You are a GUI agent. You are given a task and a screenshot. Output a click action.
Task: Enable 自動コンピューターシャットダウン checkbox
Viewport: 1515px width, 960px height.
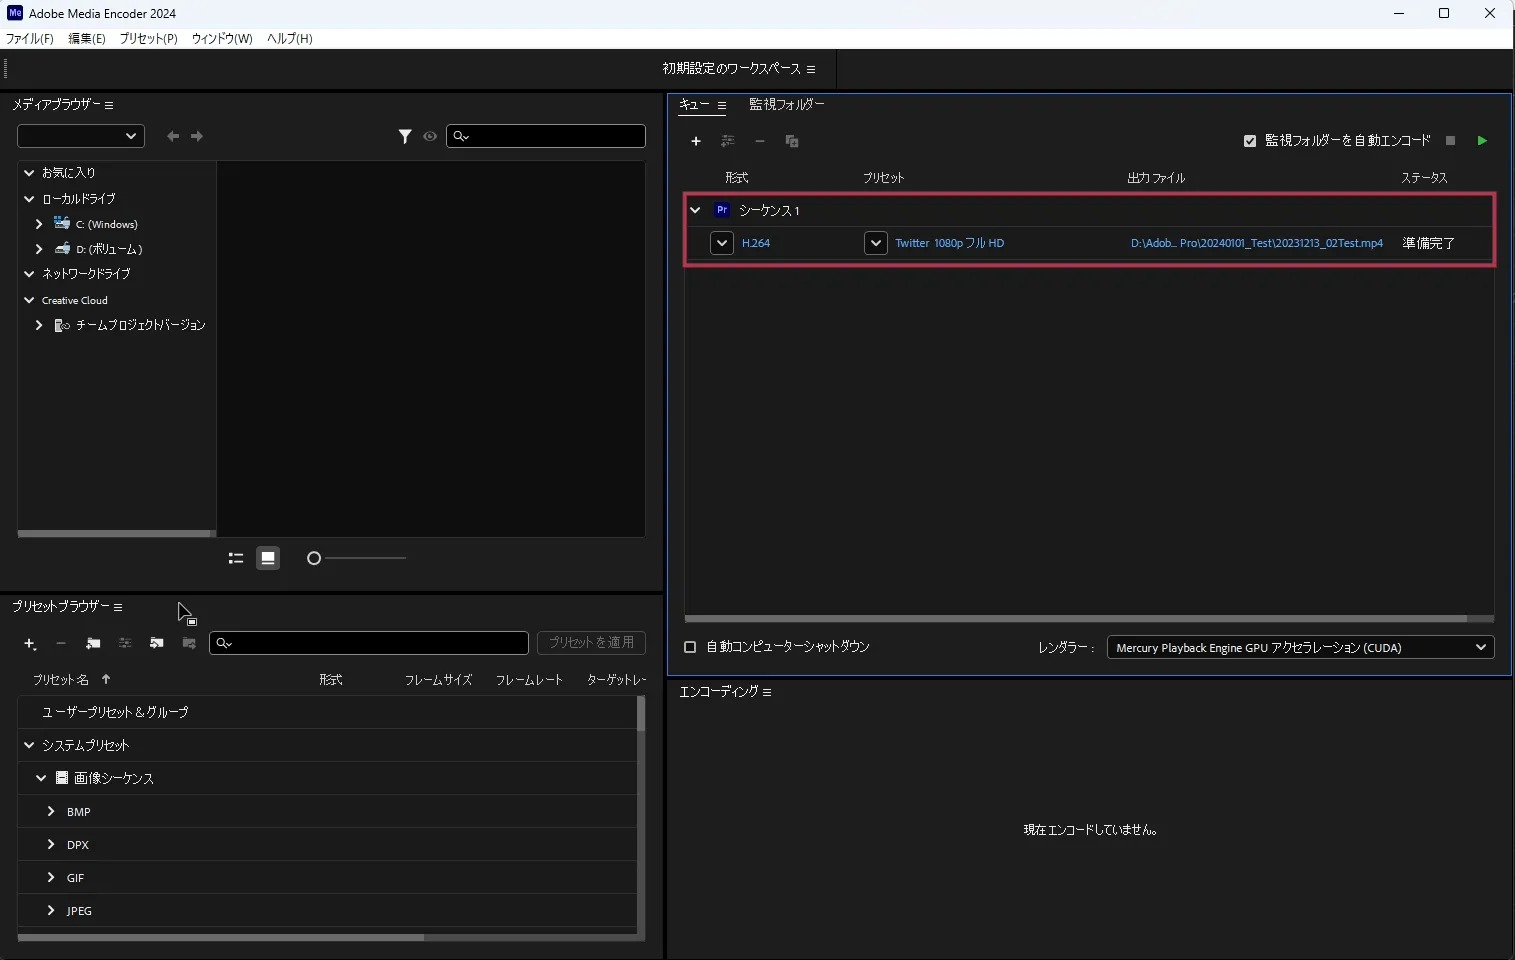pyautogui.click(x=690, y=647)
